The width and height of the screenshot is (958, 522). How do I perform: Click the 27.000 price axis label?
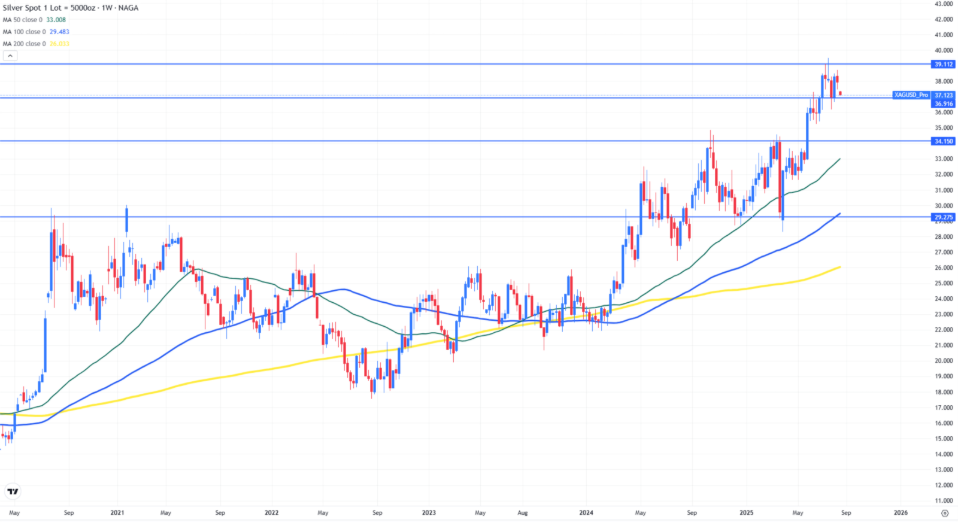pos(943,252)
